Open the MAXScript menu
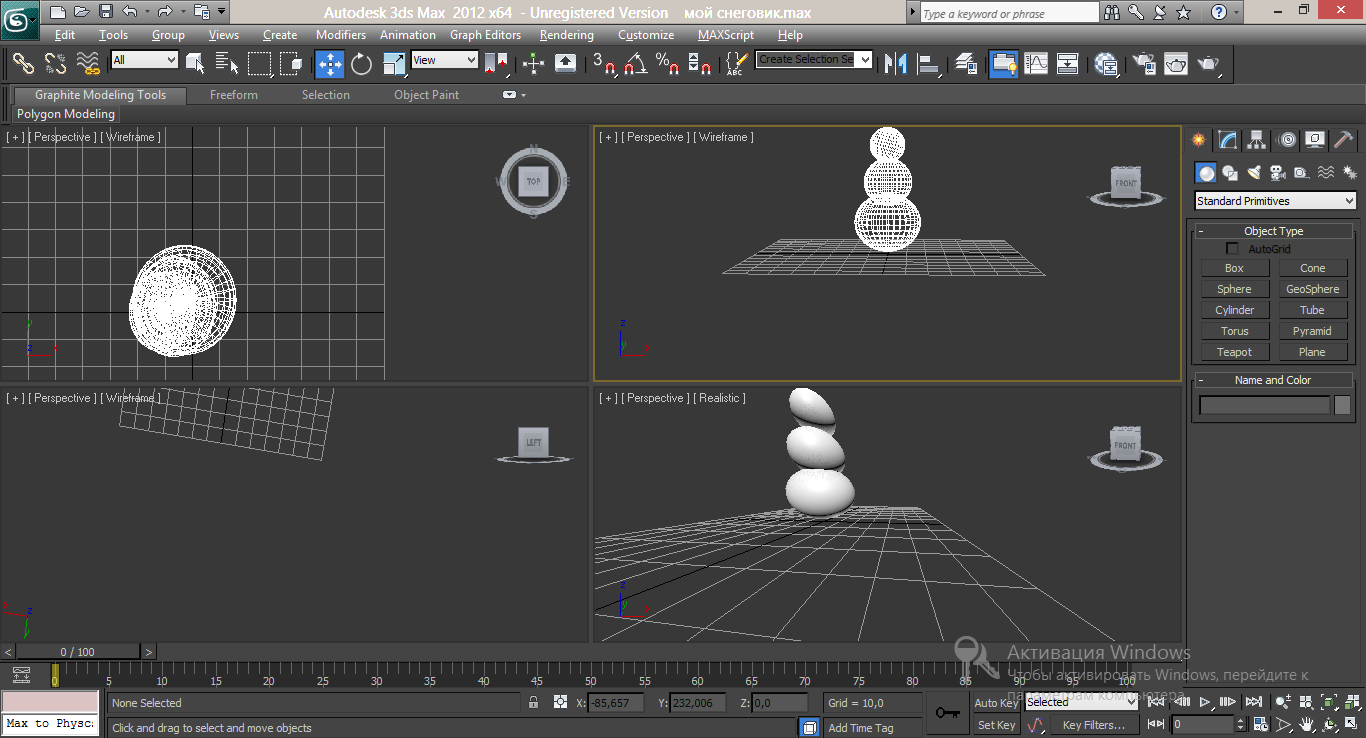Screen dimensions: 1366x738 (726, 35)
